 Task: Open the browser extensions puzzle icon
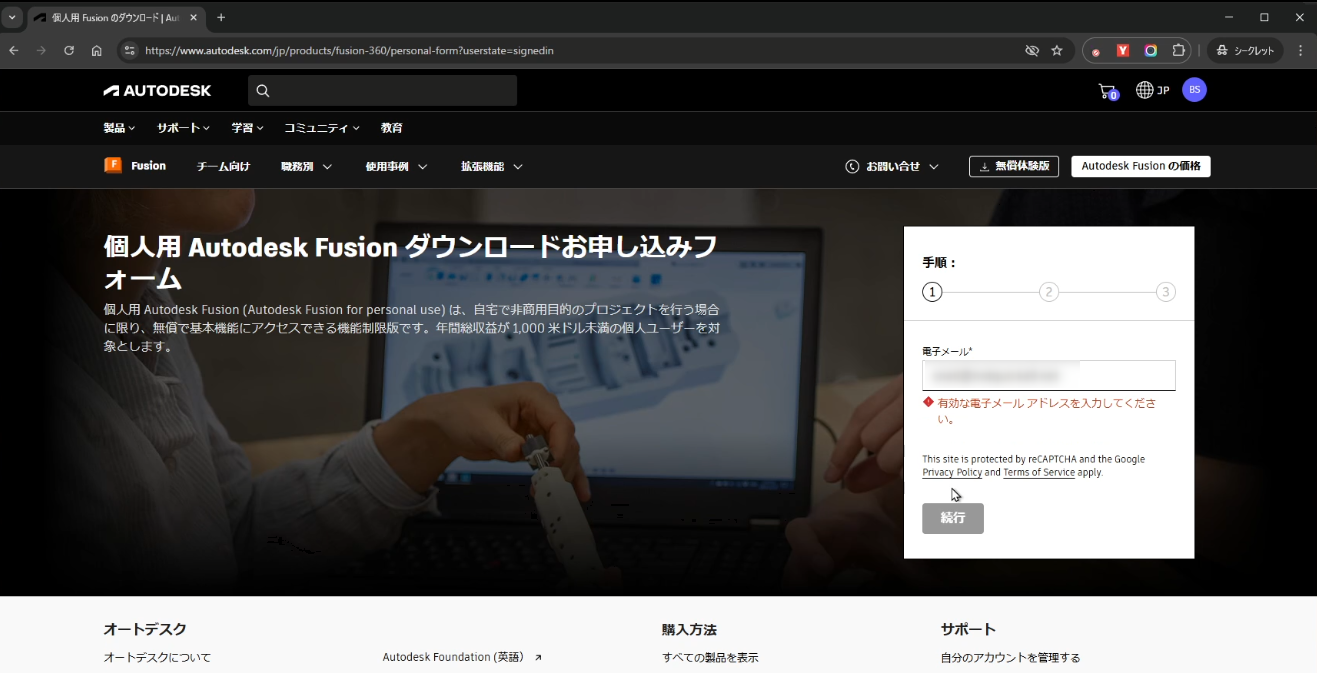(1179, 50)
